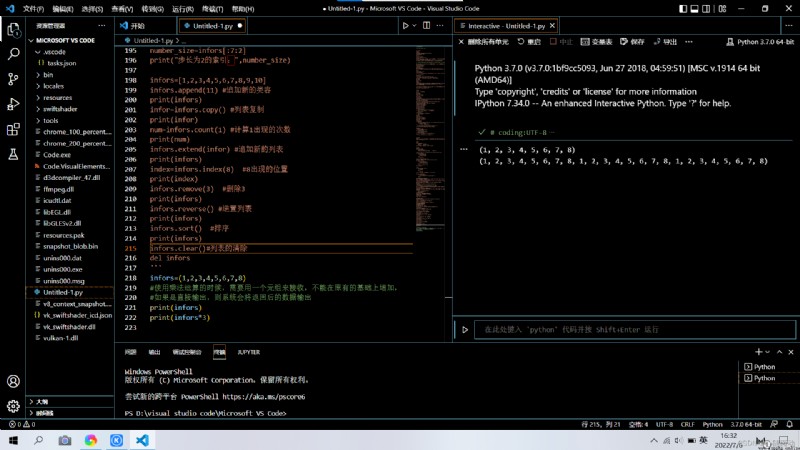Image resolution: width=800 pixels, height=450 pixels.
Task: Open cell output options ellipsis
Action: click(463, 149)
